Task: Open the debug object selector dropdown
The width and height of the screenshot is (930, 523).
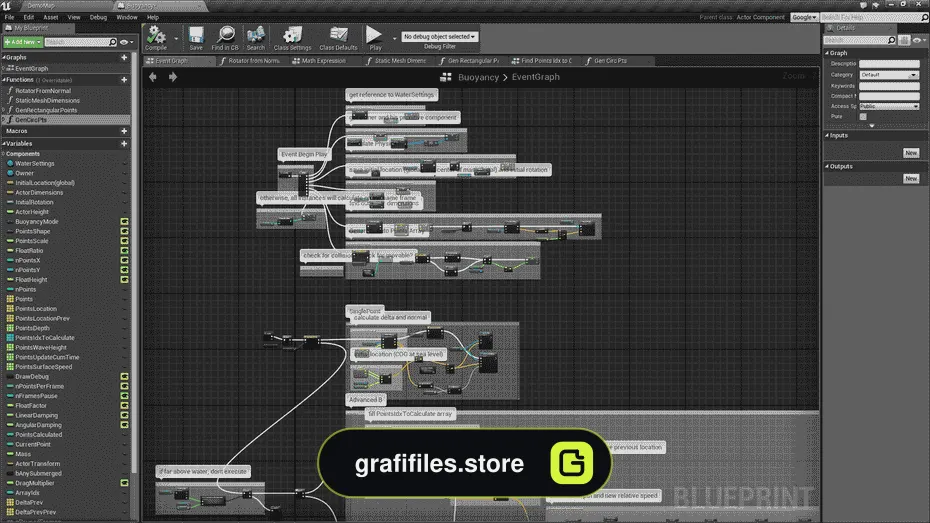Action: pyautogui.click(x=439, y=37)
